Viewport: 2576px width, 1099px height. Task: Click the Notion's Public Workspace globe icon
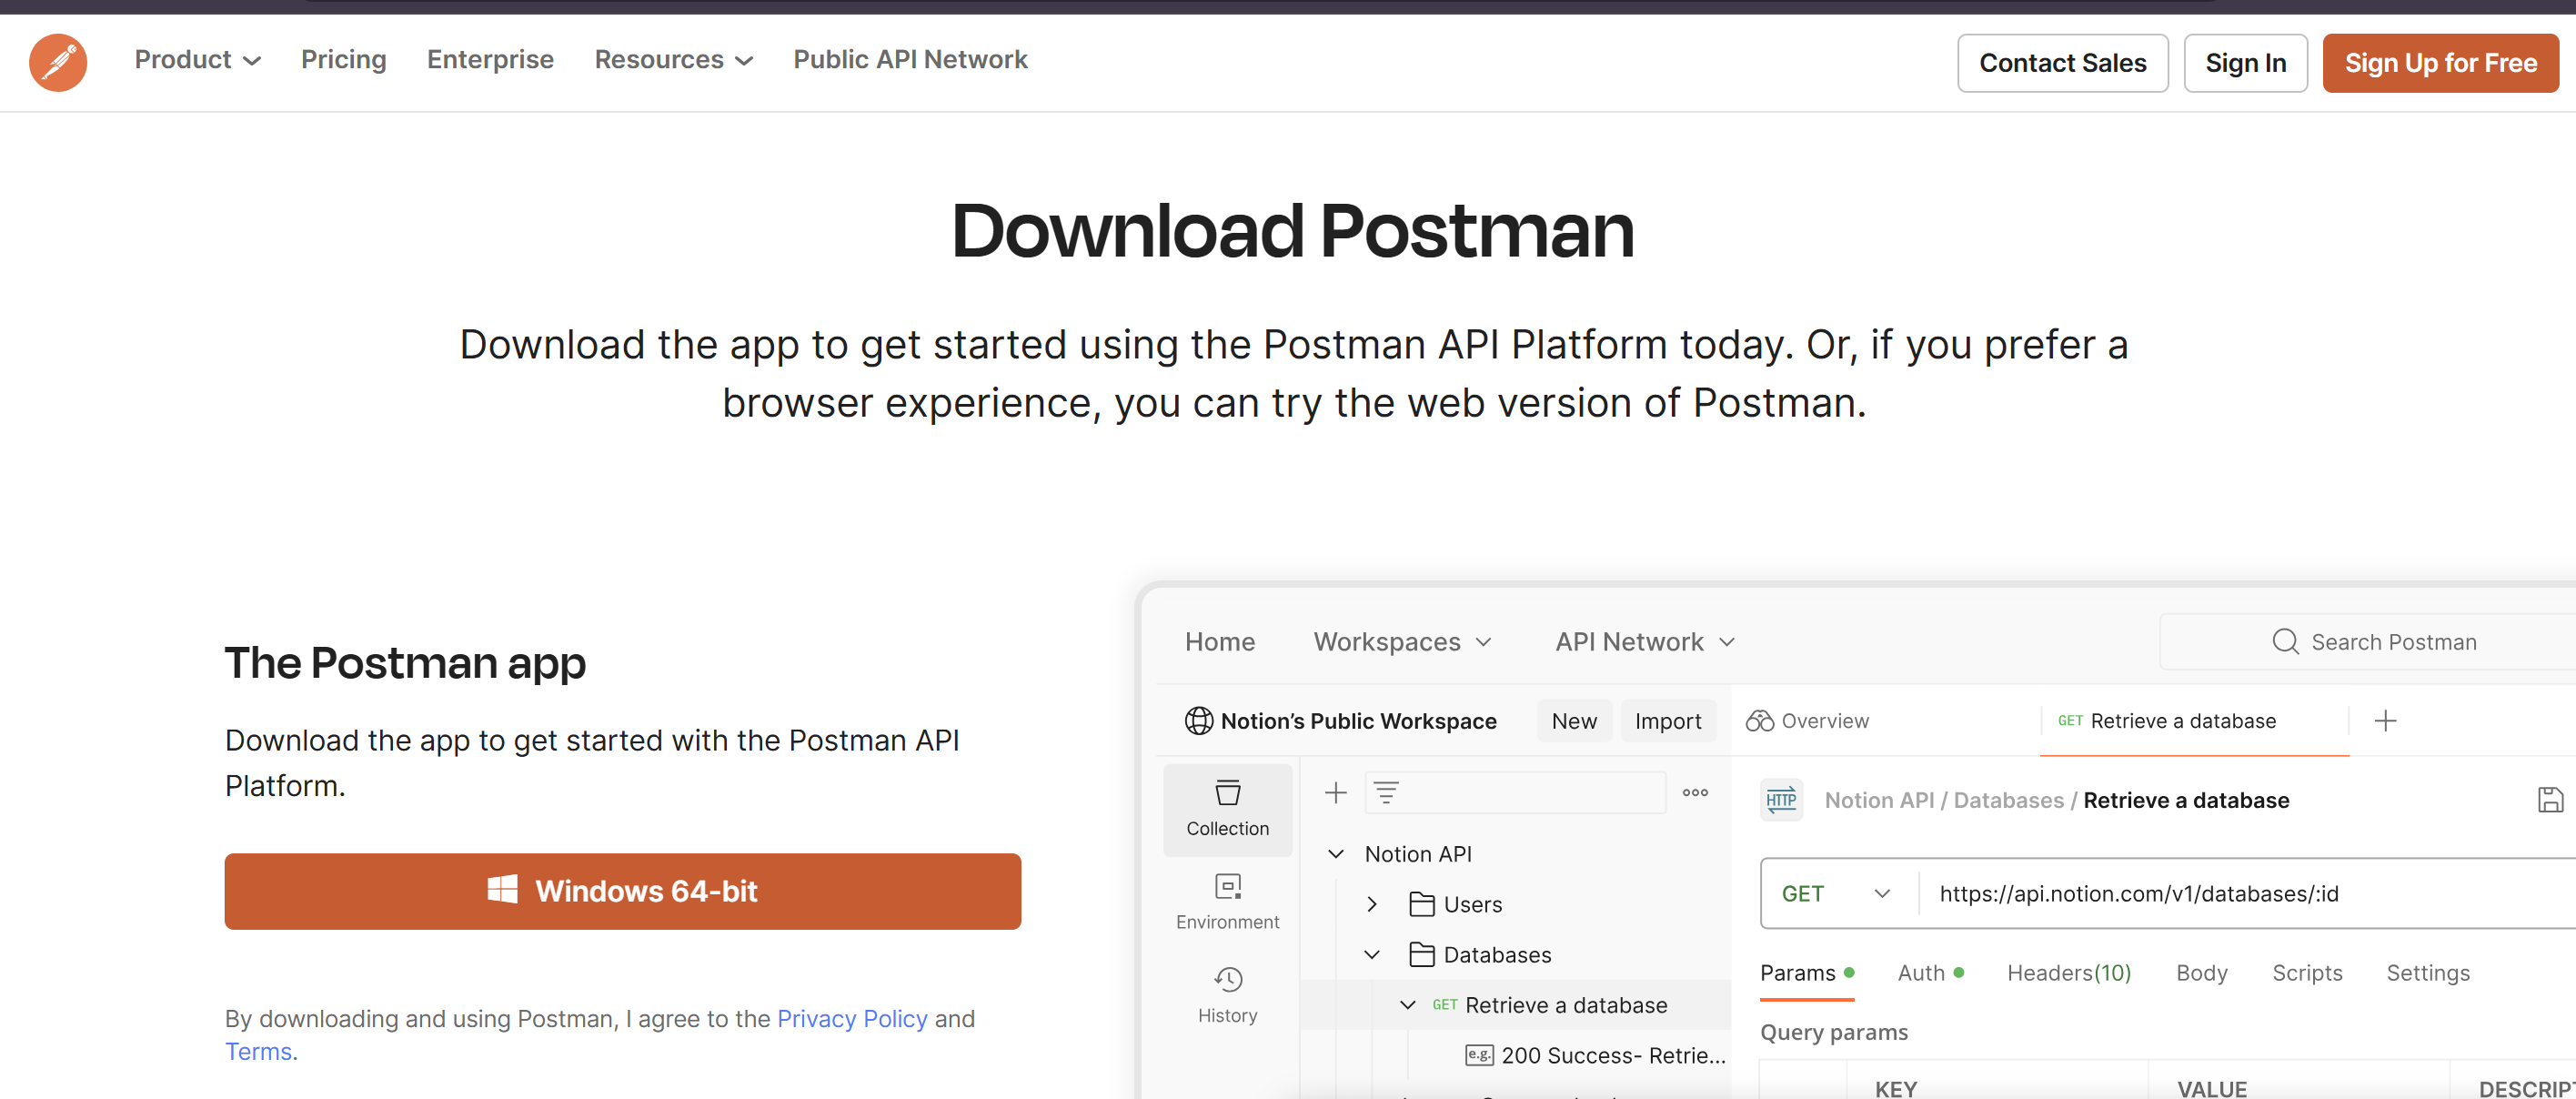point(1198,720)
